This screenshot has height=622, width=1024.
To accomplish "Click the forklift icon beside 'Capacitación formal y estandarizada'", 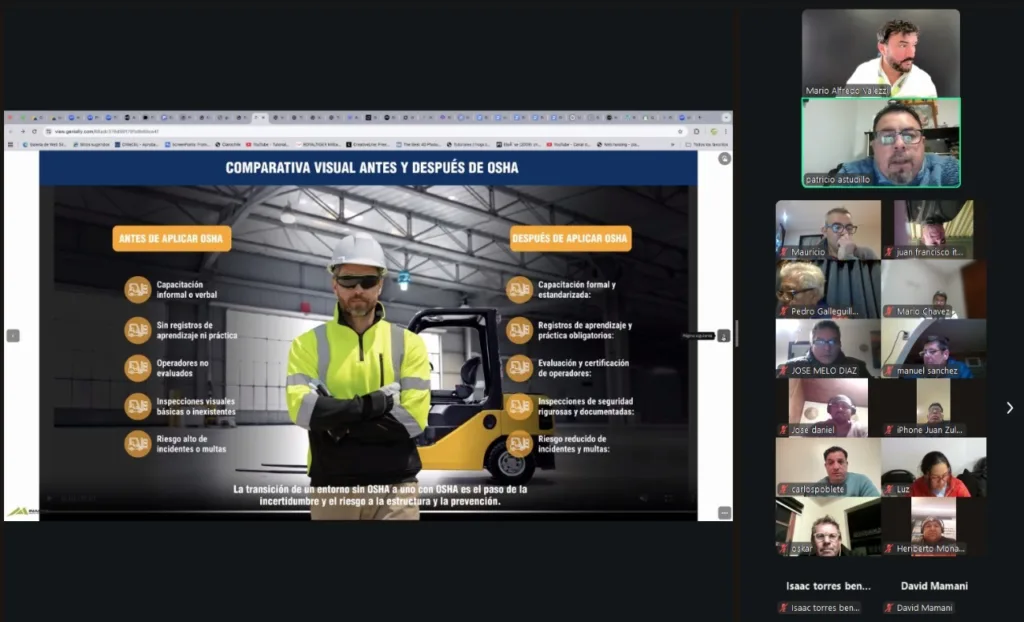I will coord(519,290).
